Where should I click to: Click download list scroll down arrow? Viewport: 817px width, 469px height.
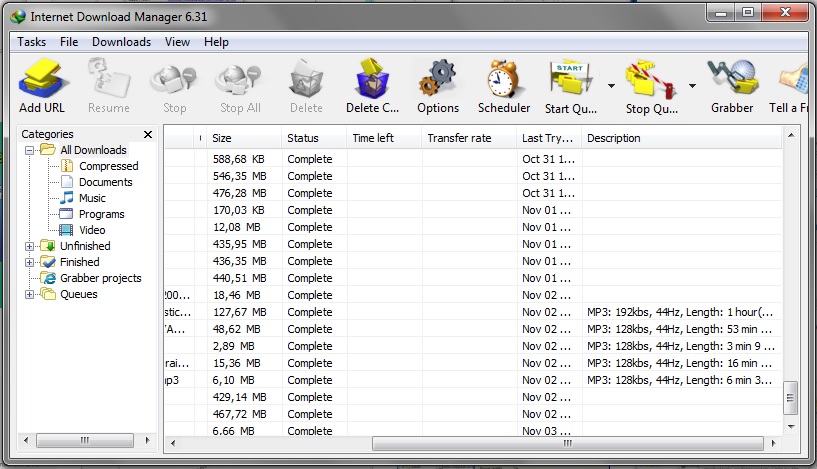791,427
